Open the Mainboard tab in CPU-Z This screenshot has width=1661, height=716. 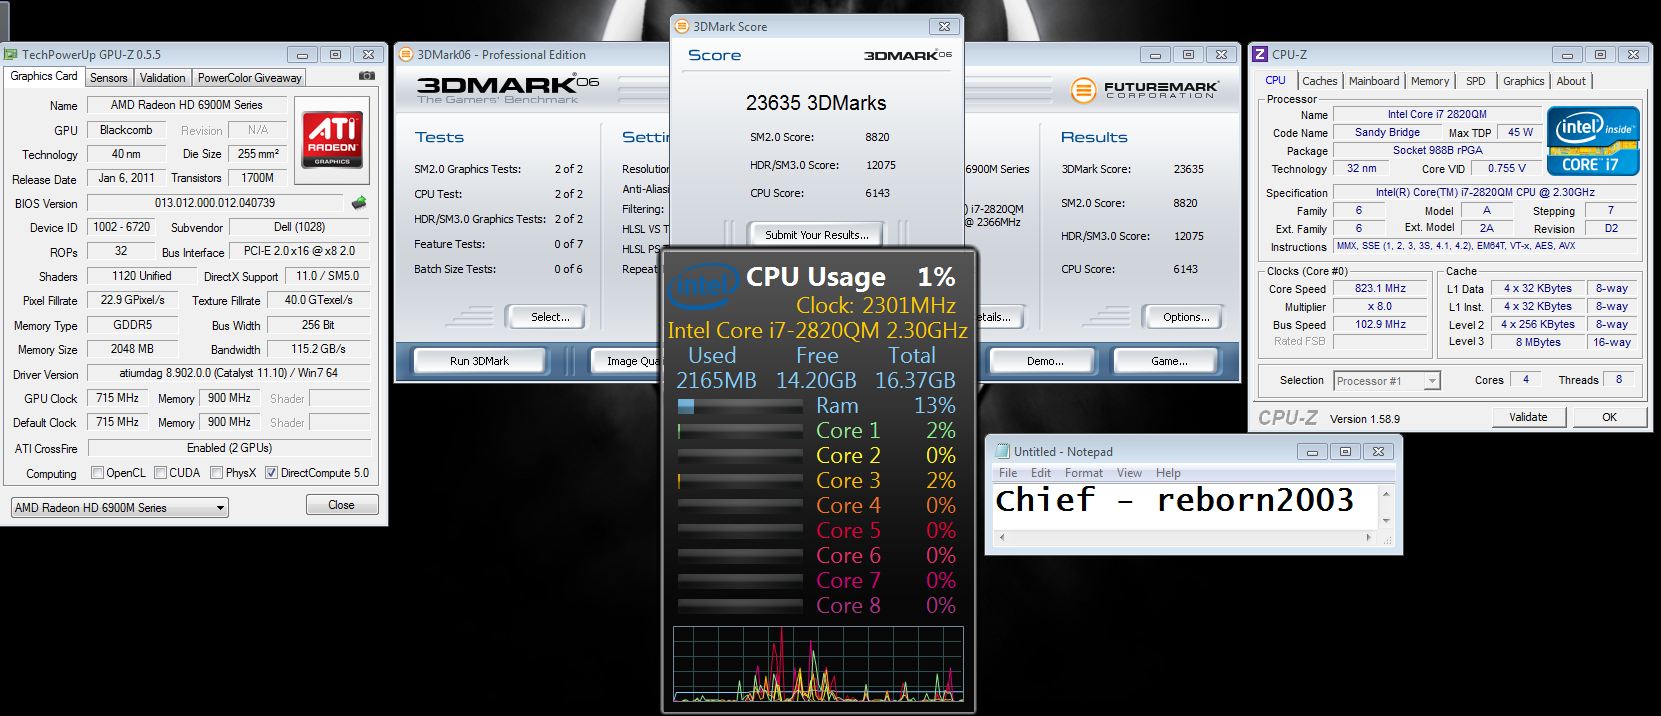tap(1374, 81)
